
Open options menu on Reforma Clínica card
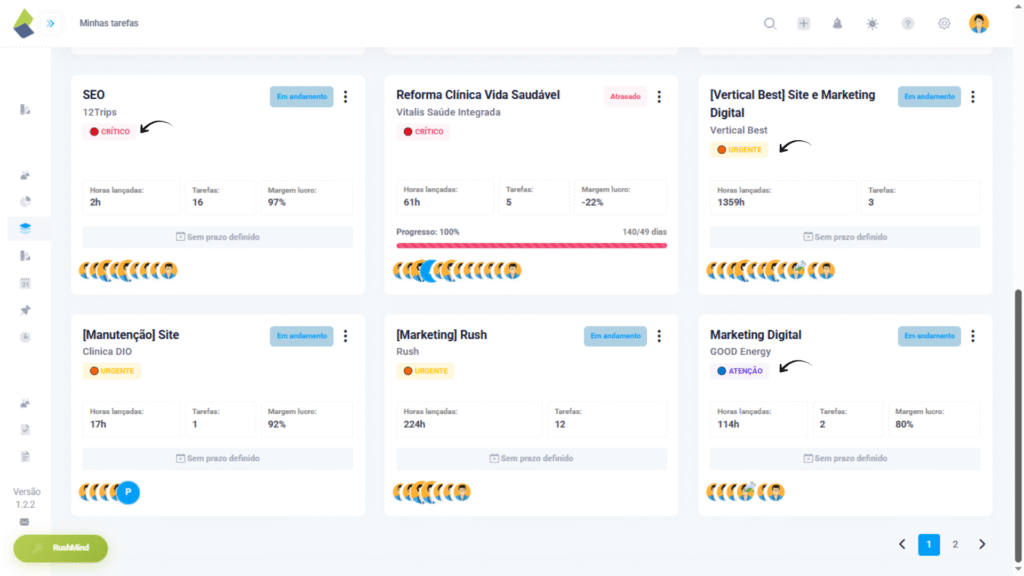pos(659,97)
